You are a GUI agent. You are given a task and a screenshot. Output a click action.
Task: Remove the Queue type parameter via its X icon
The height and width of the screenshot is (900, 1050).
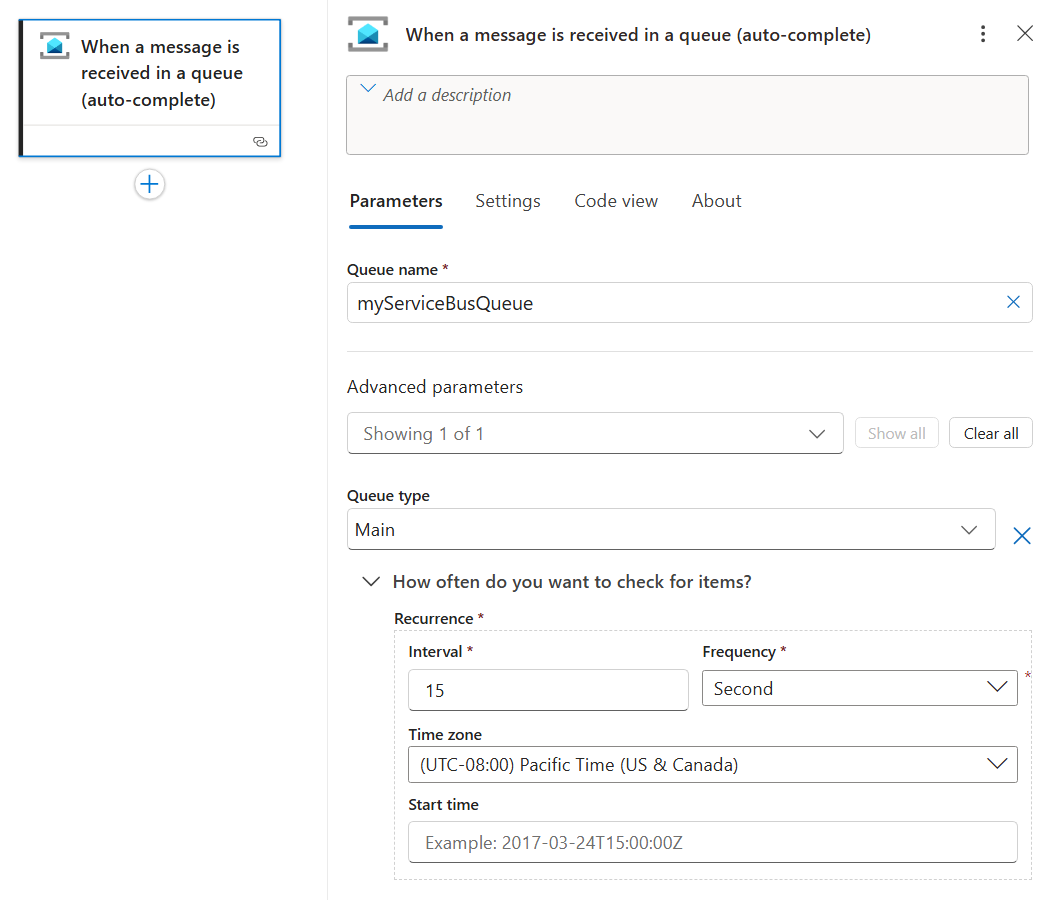tap(1021, 535)
